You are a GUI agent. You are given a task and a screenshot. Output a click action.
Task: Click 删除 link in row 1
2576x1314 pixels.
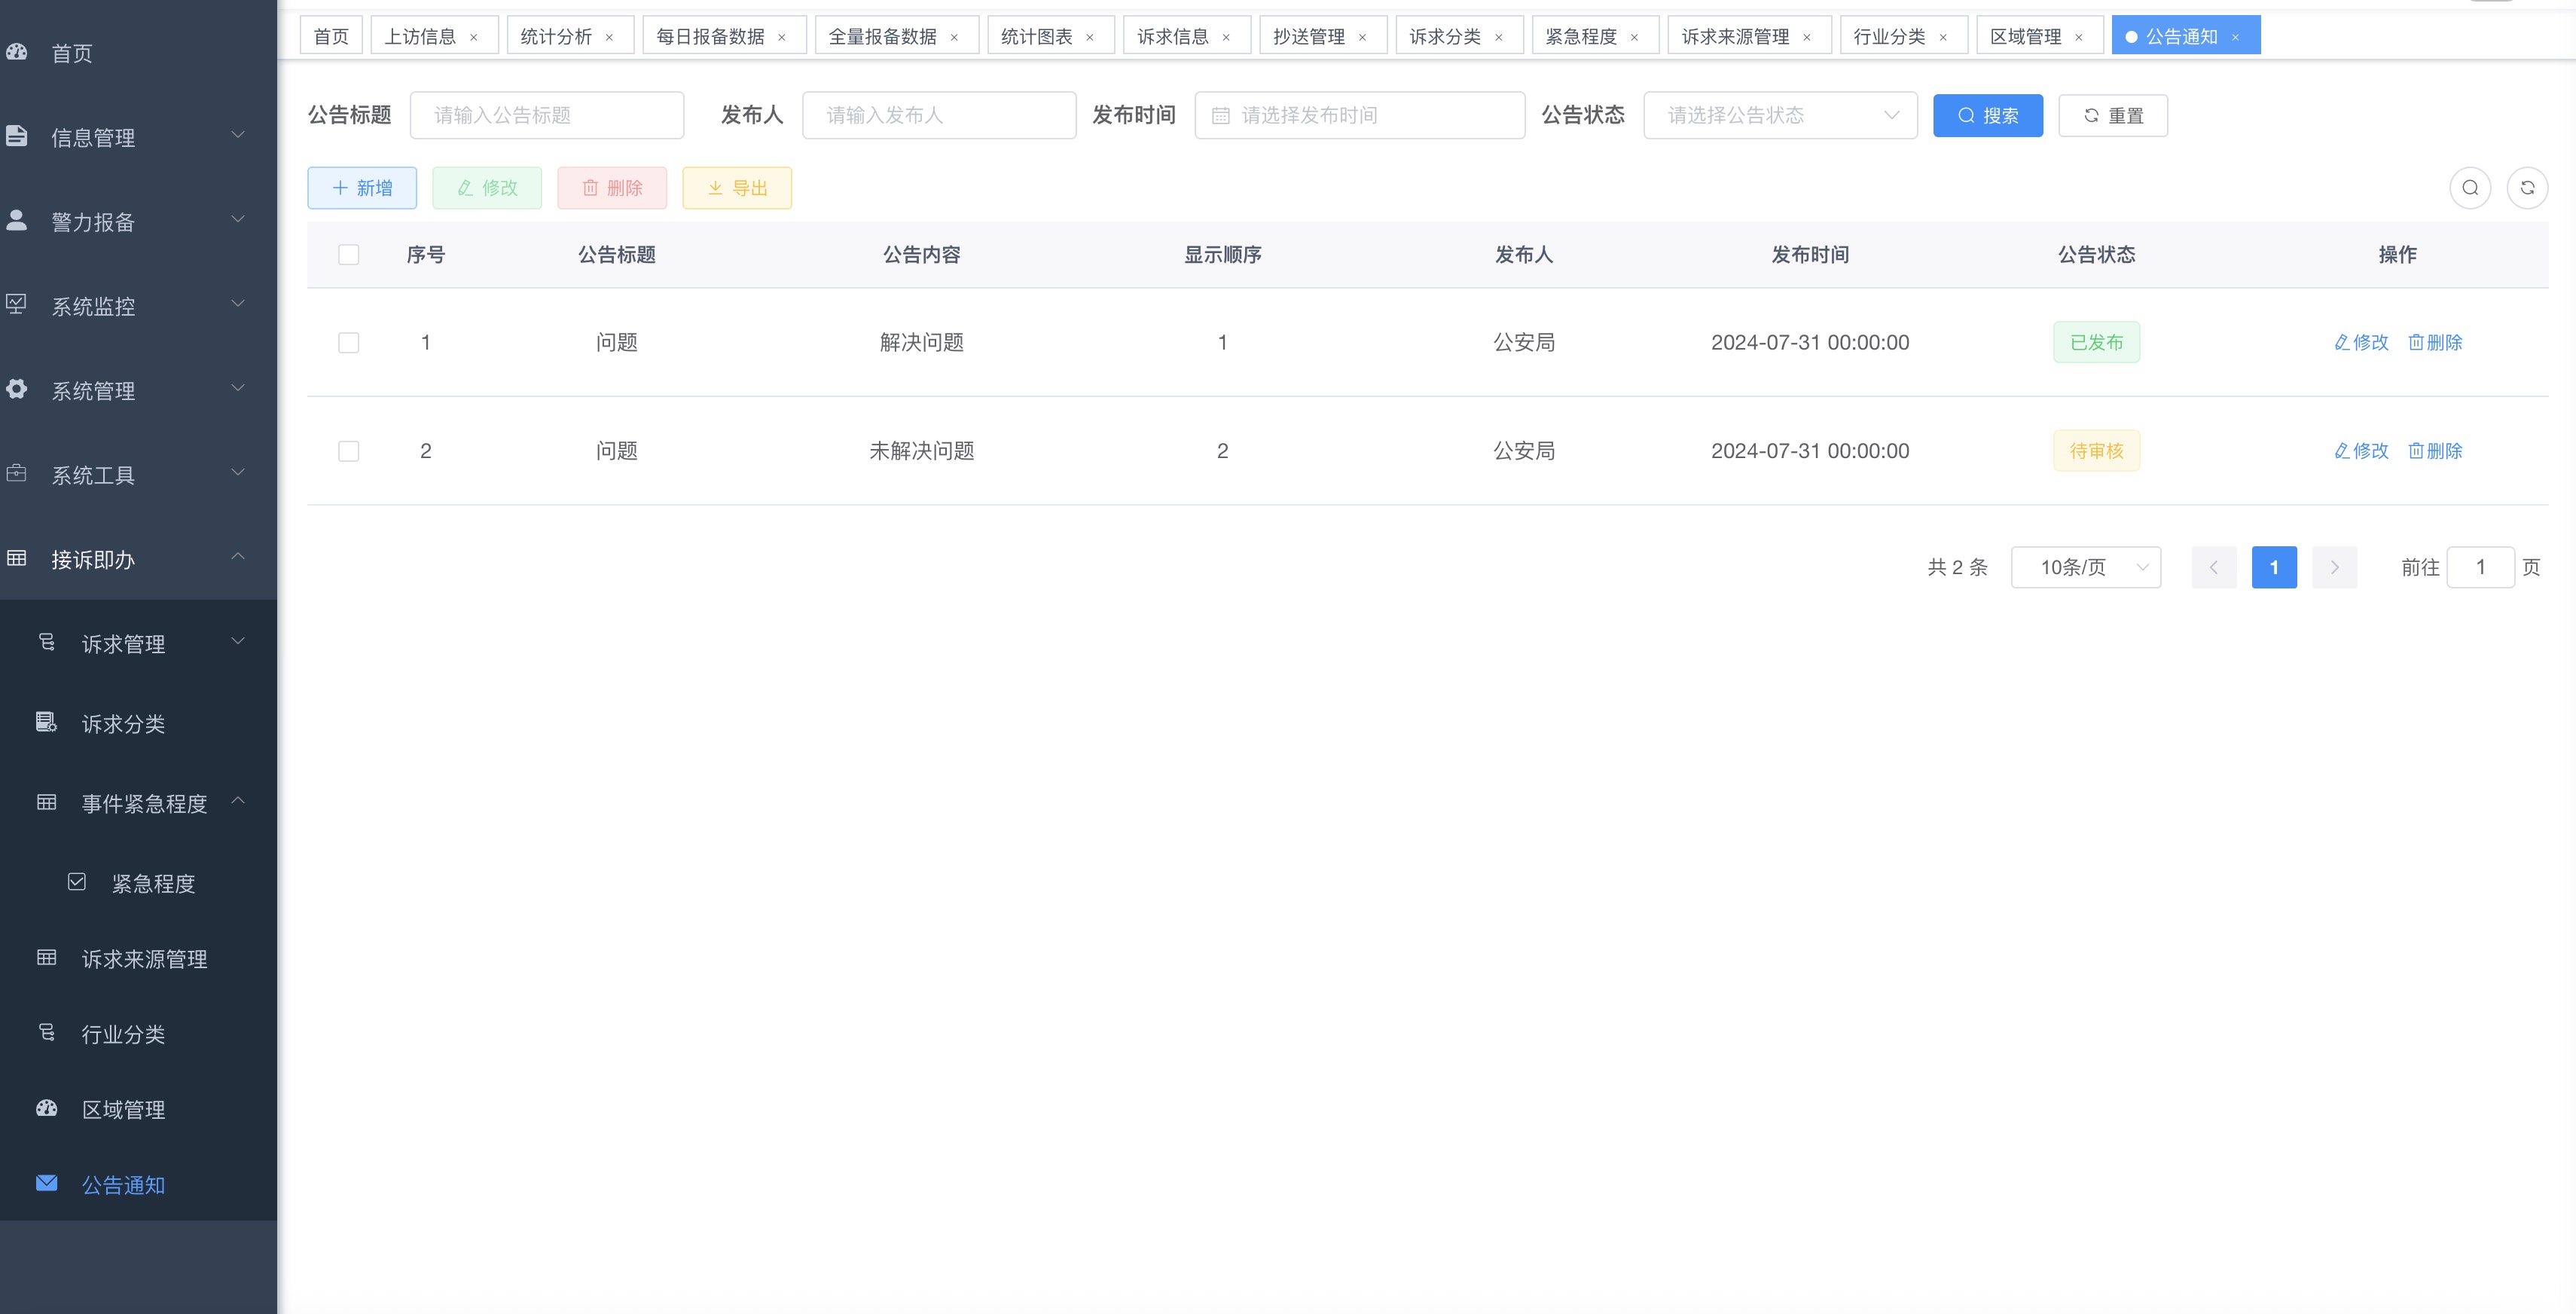click(2435, 343)
